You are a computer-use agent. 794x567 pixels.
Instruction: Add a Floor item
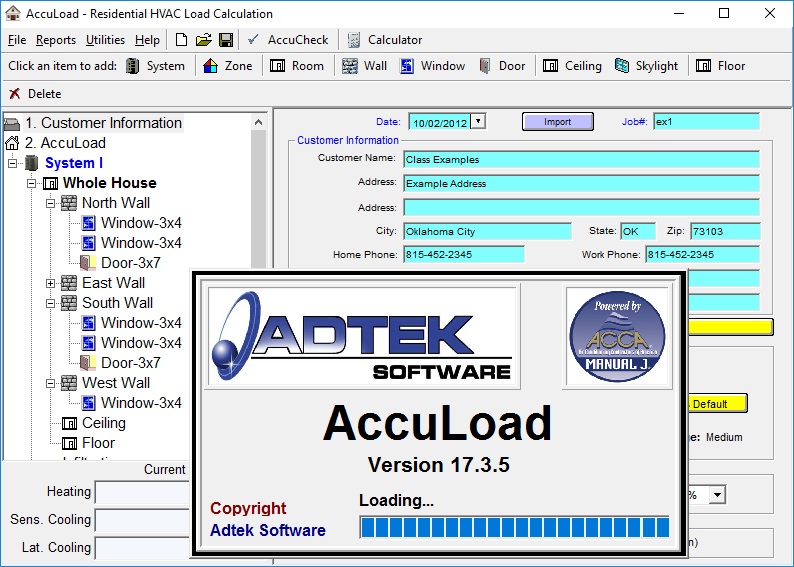[721, 66]
